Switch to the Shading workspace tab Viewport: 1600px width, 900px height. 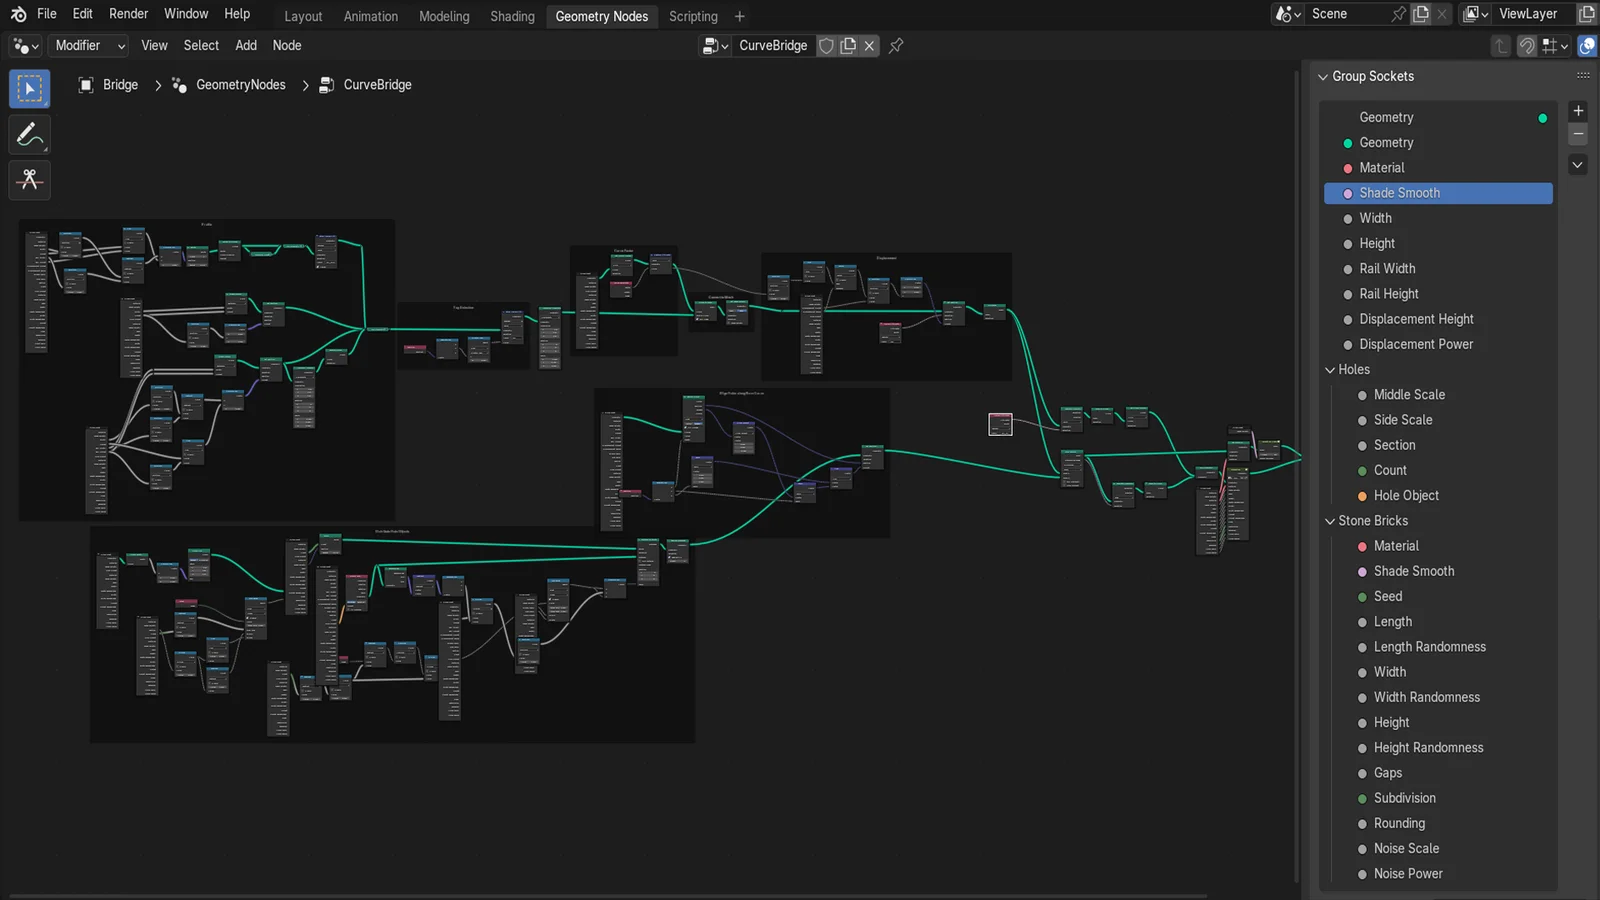pos(512,16)
